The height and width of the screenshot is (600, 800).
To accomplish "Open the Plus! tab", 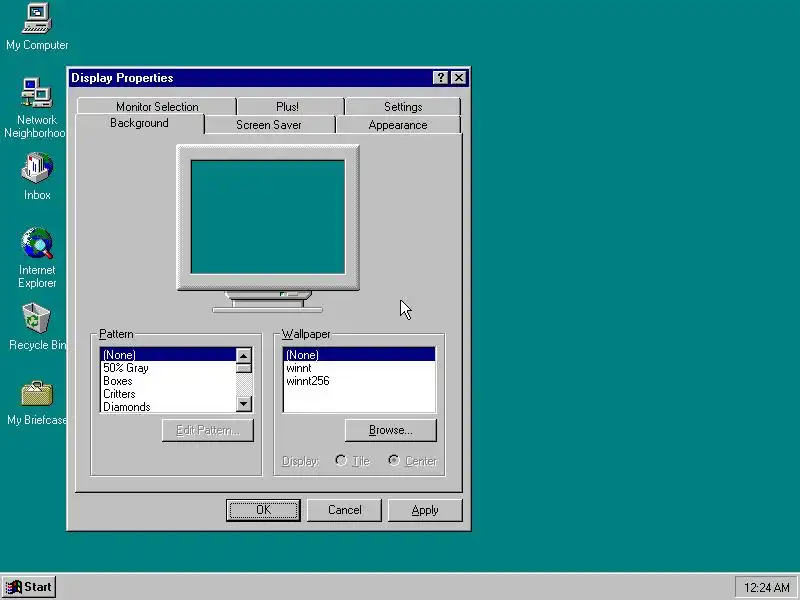I will point(287,107).
